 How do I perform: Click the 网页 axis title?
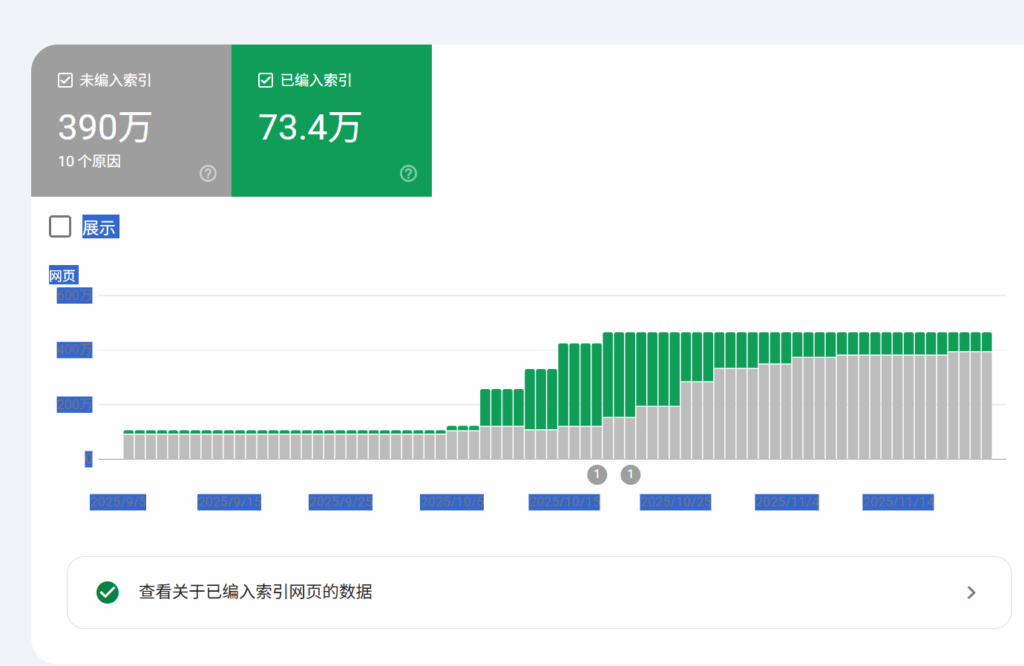[63, 276]
